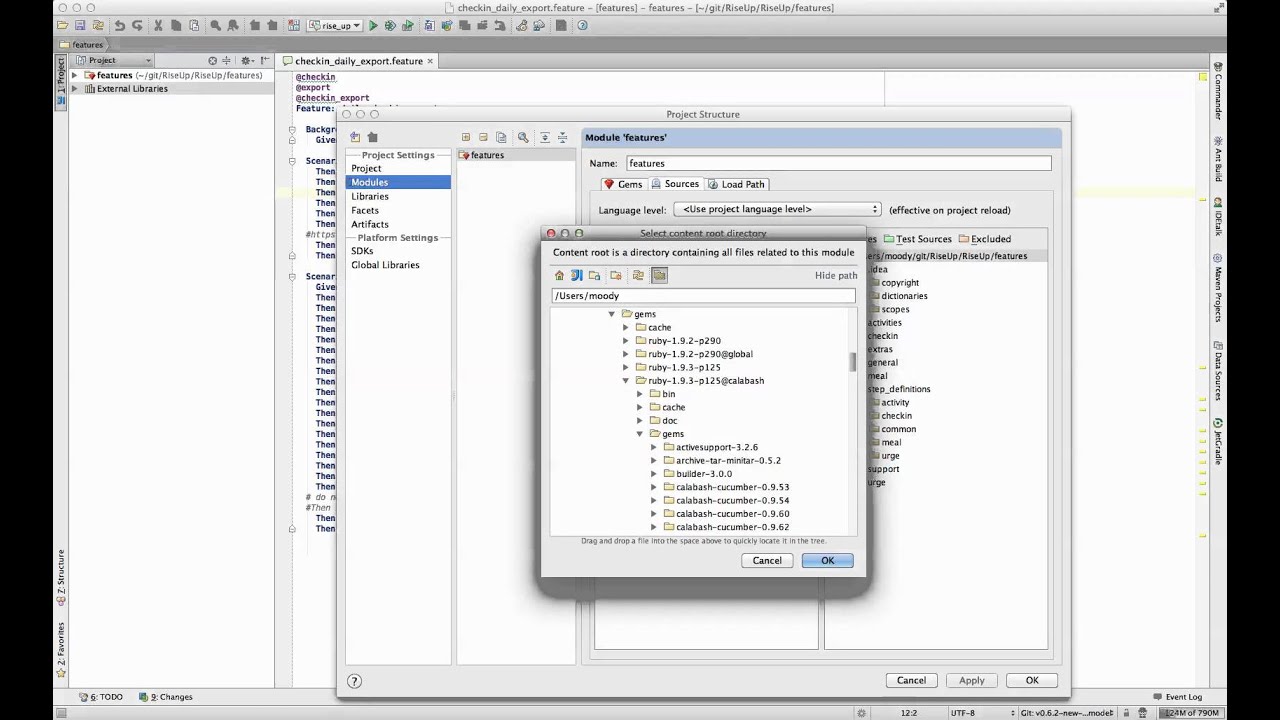The height and width of the screenshot is (720, 1280).
Task: Expand External Libraries in Project panel
Action: tap(74, 89)
